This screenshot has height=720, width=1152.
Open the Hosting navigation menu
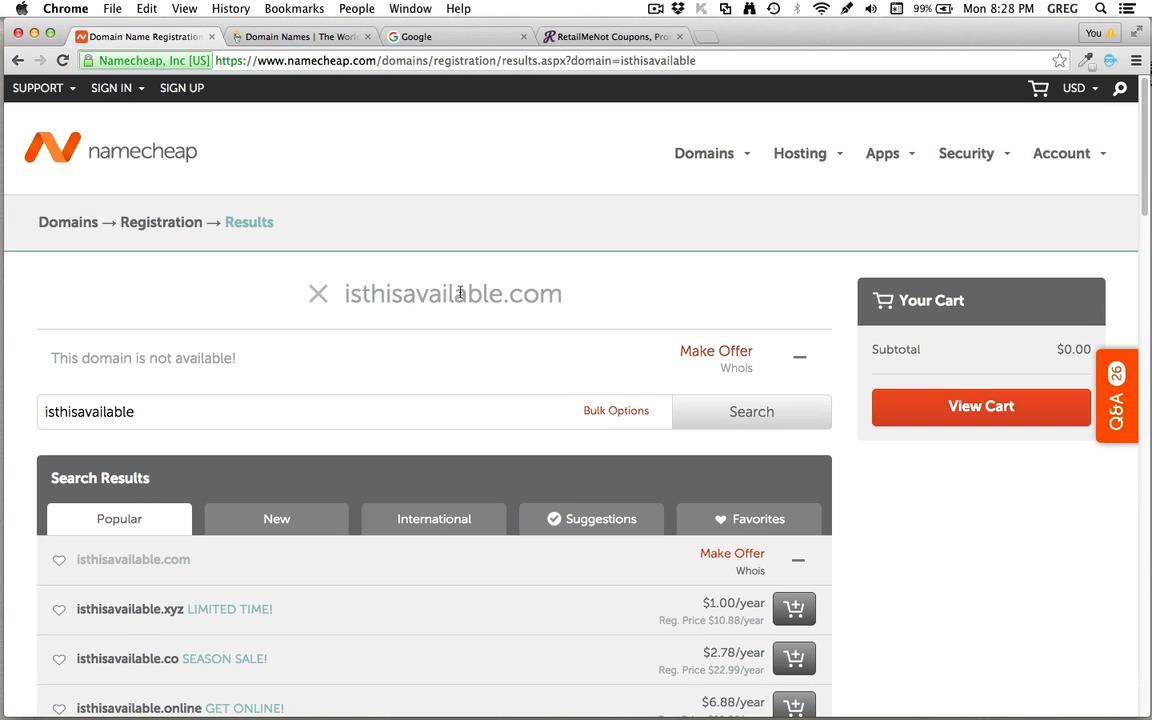click(808, 154)
